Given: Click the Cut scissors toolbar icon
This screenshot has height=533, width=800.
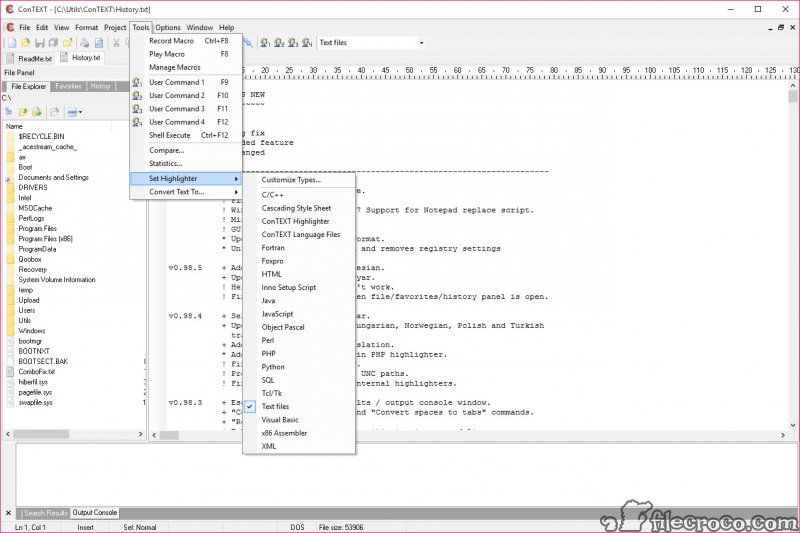Looking at the screenshot, I should (116, 43).
